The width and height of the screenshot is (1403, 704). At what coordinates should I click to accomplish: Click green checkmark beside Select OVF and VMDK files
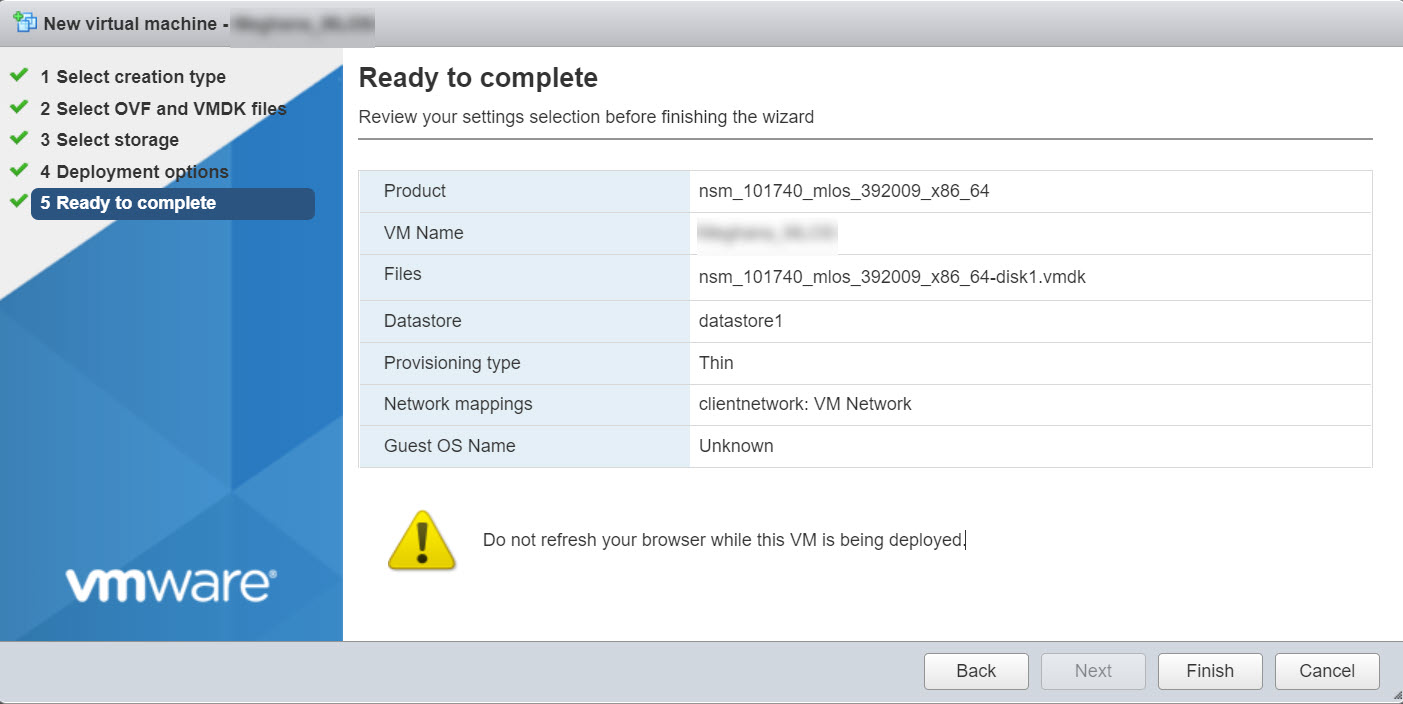(18, 107)
